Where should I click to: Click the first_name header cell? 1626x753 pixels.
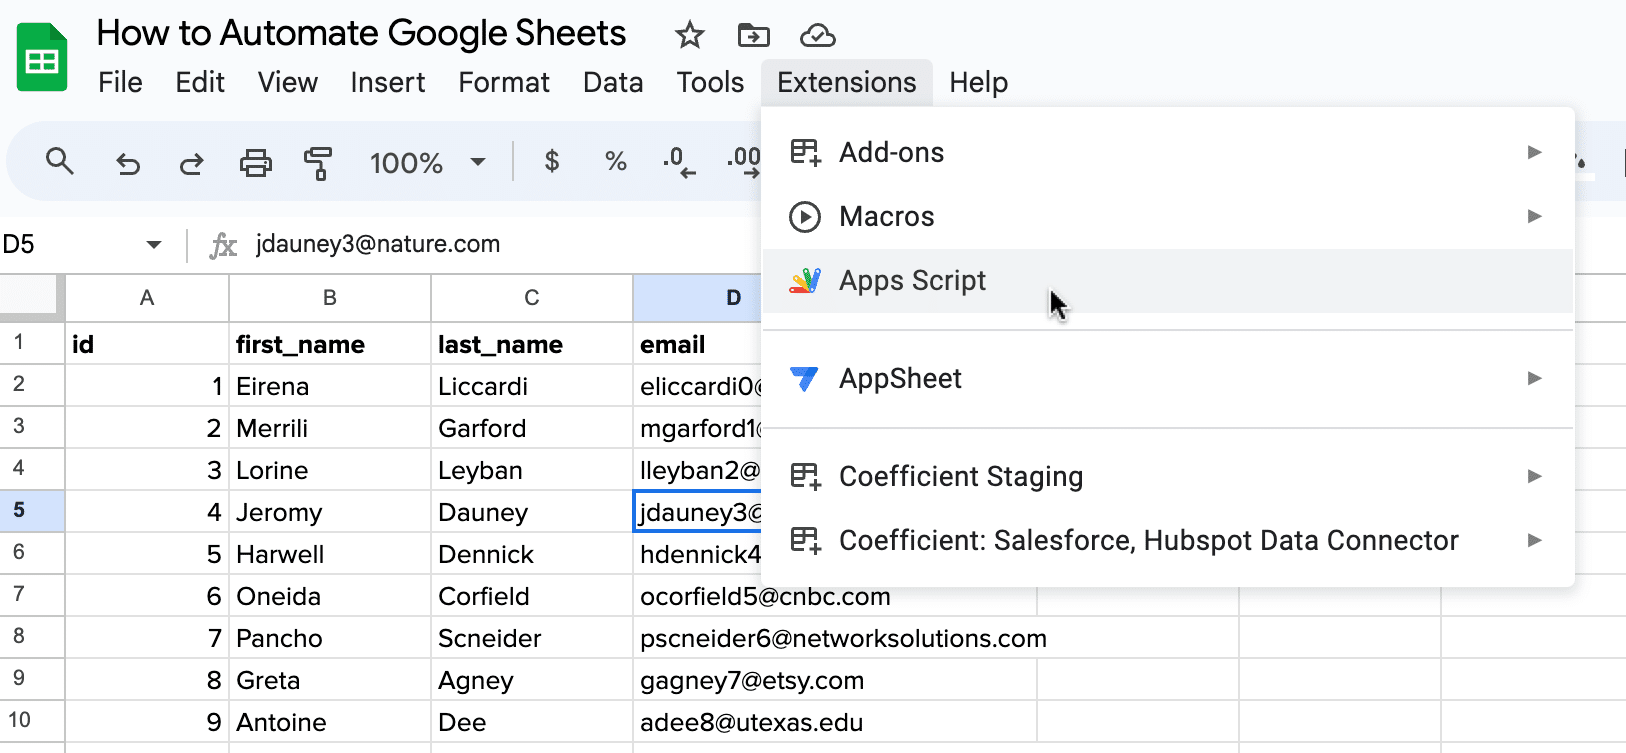pos(330,344)
